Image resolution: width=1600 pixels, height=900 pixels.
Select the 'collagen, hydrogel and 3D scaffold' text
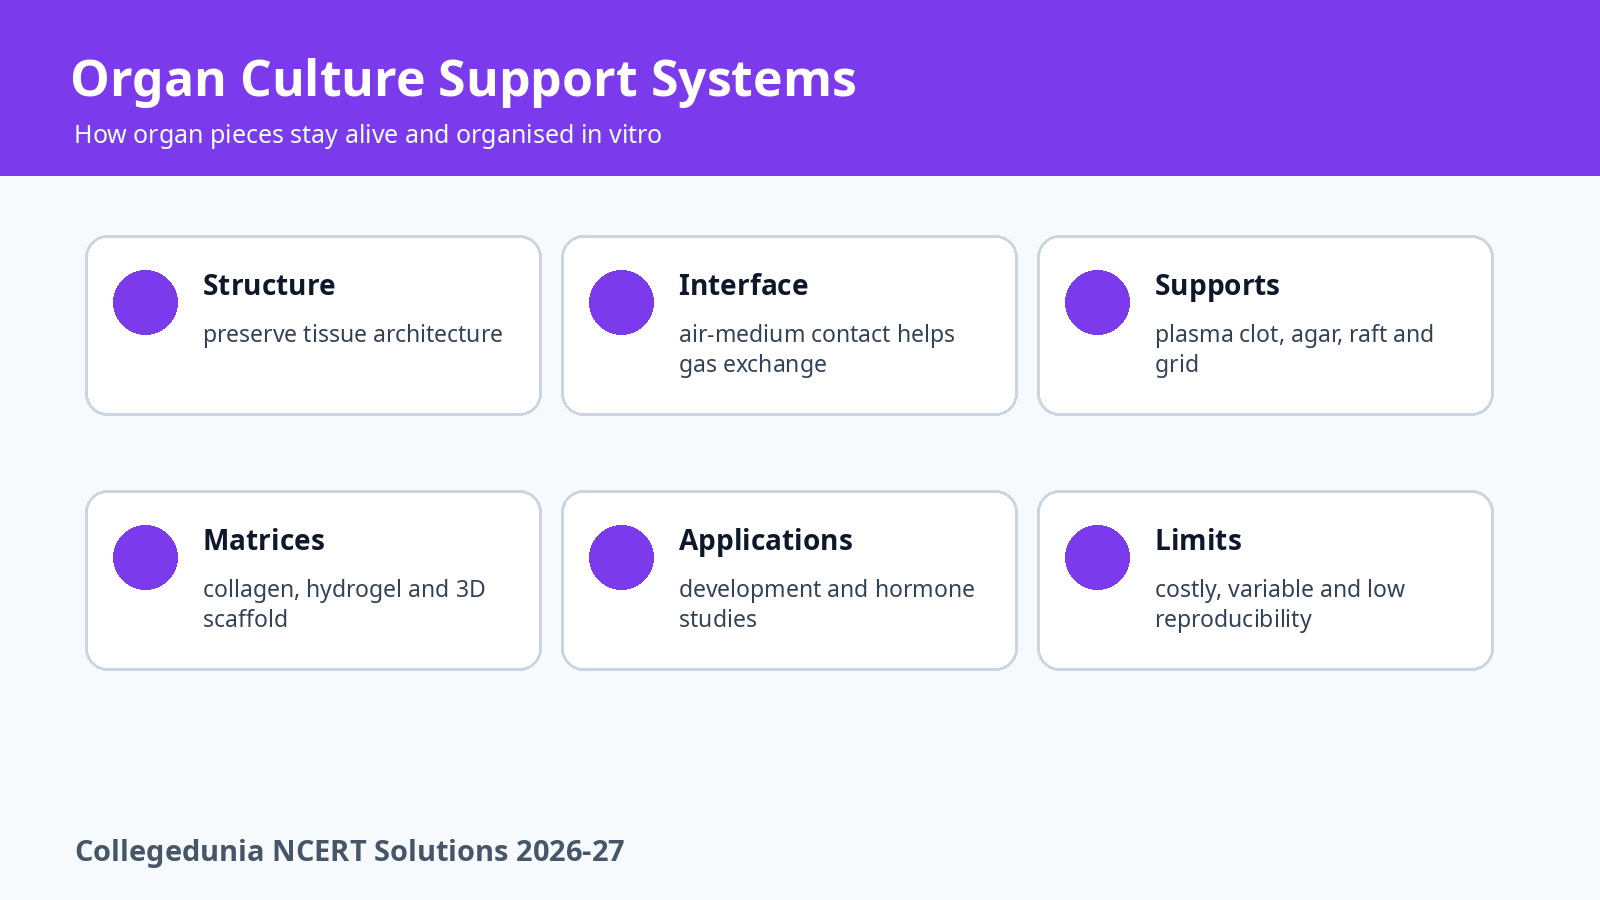344,604
